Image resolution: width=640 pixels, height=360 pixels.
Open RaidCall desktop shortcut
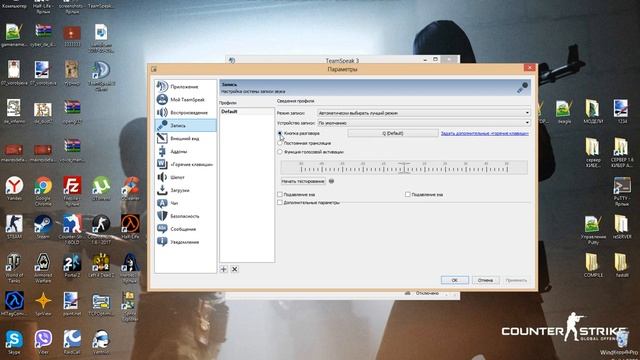[x=72, y=342]
